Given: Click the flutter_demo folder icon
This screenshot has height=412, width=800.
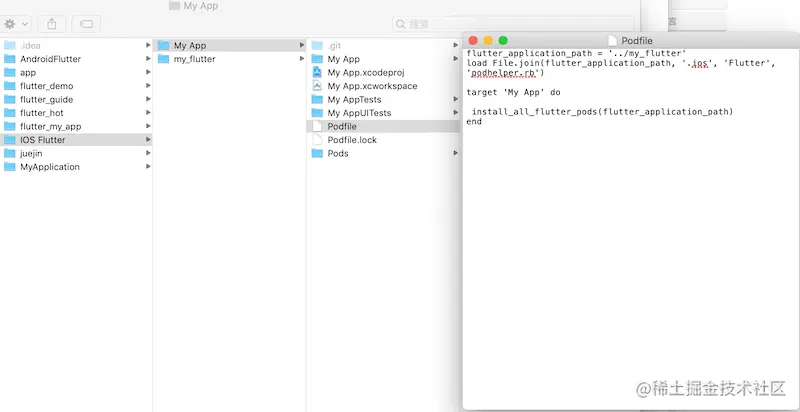Looking at the screenshot, I should [10, 86].
